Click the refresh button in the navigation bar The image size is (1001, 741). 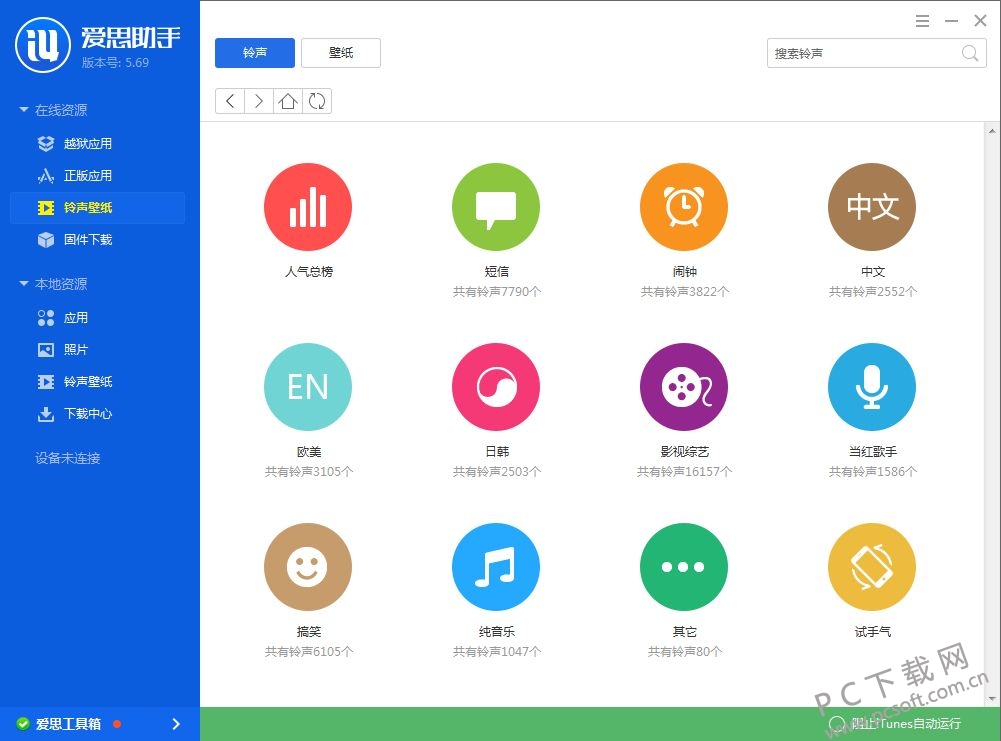[316, 100]
